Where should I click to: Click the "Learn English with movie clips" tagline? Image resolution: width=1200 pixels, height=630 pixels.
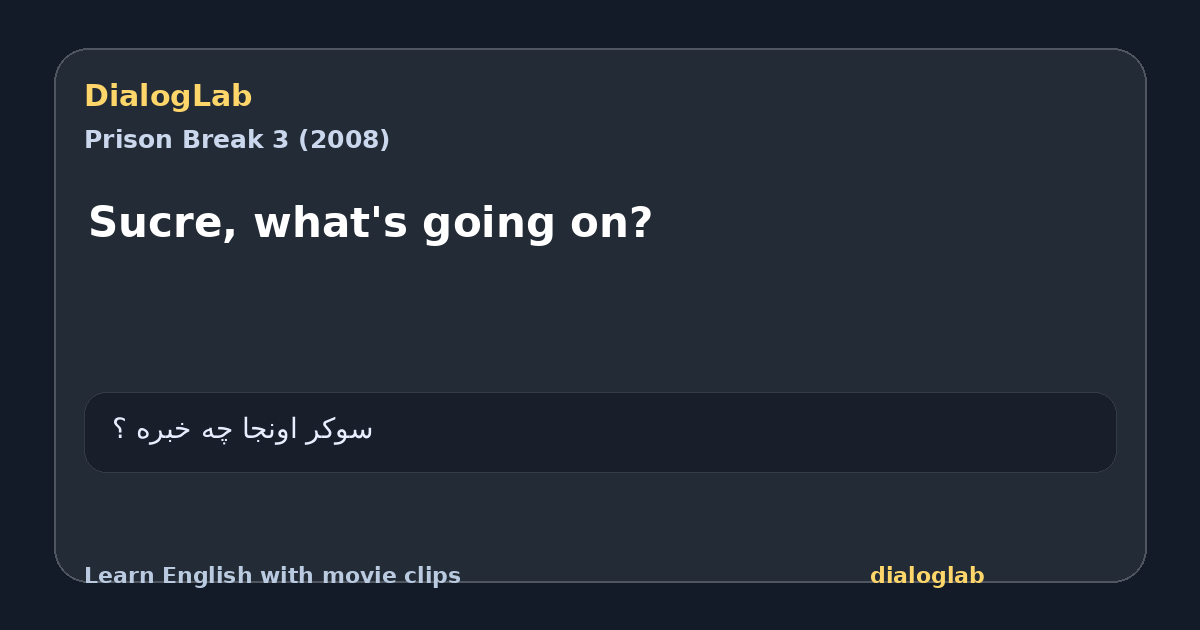(272, 576)
